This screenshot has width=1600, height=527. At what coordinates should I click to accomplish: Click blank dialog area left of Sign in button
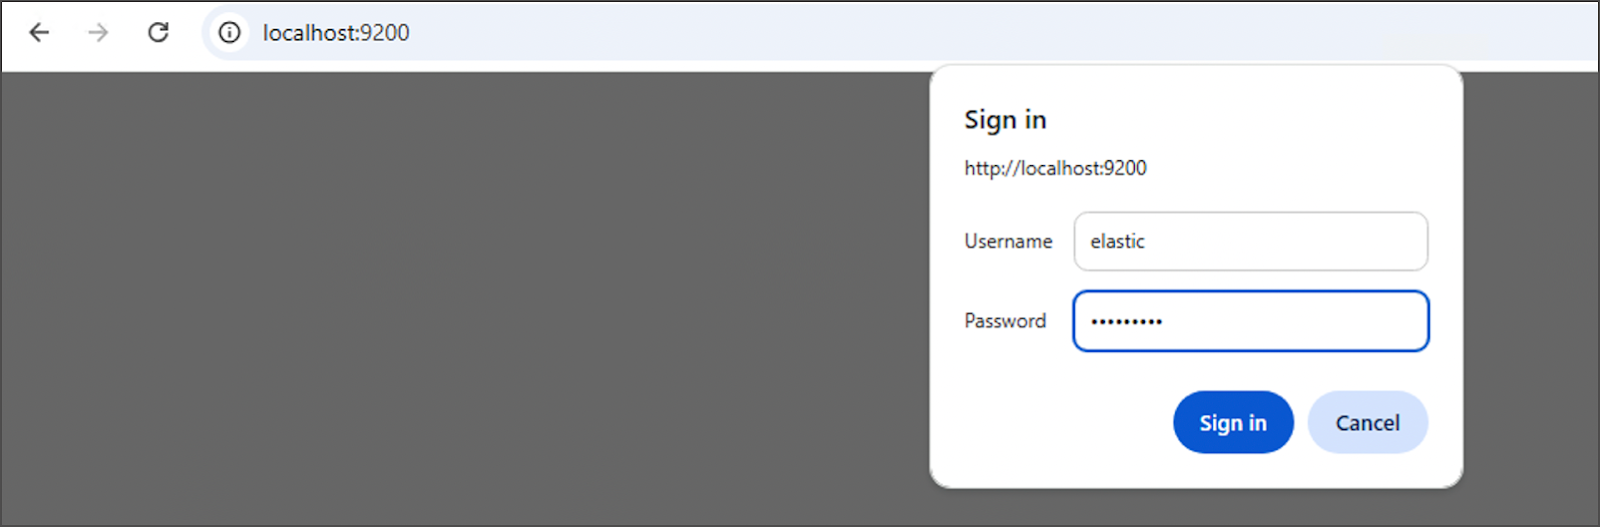pyautogui.click(x=1050, y=423)
